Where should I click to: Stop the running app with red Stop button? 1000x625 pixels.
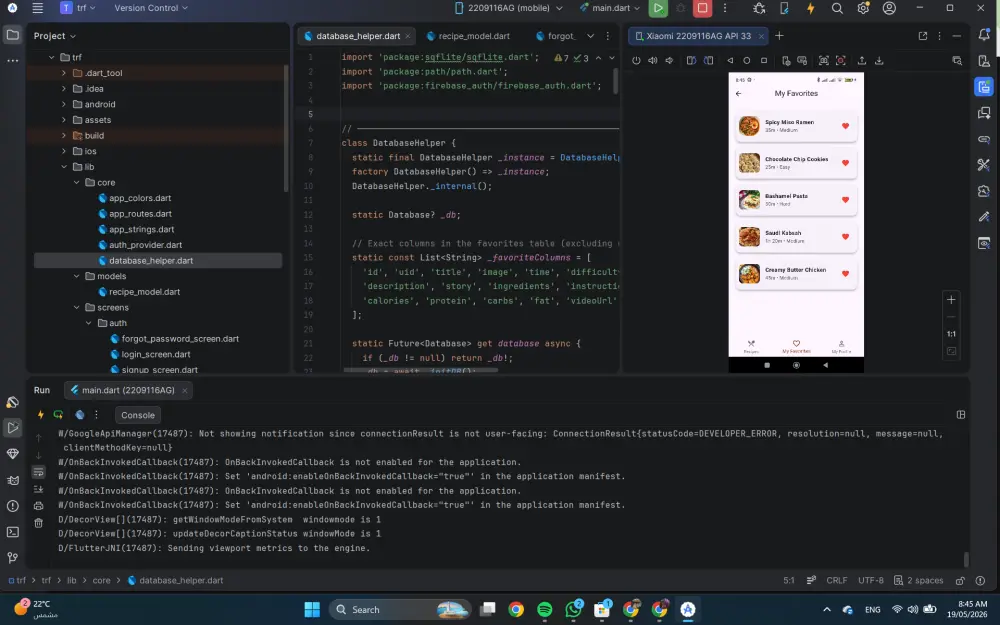pyautogui.click(x=702, y=8)
